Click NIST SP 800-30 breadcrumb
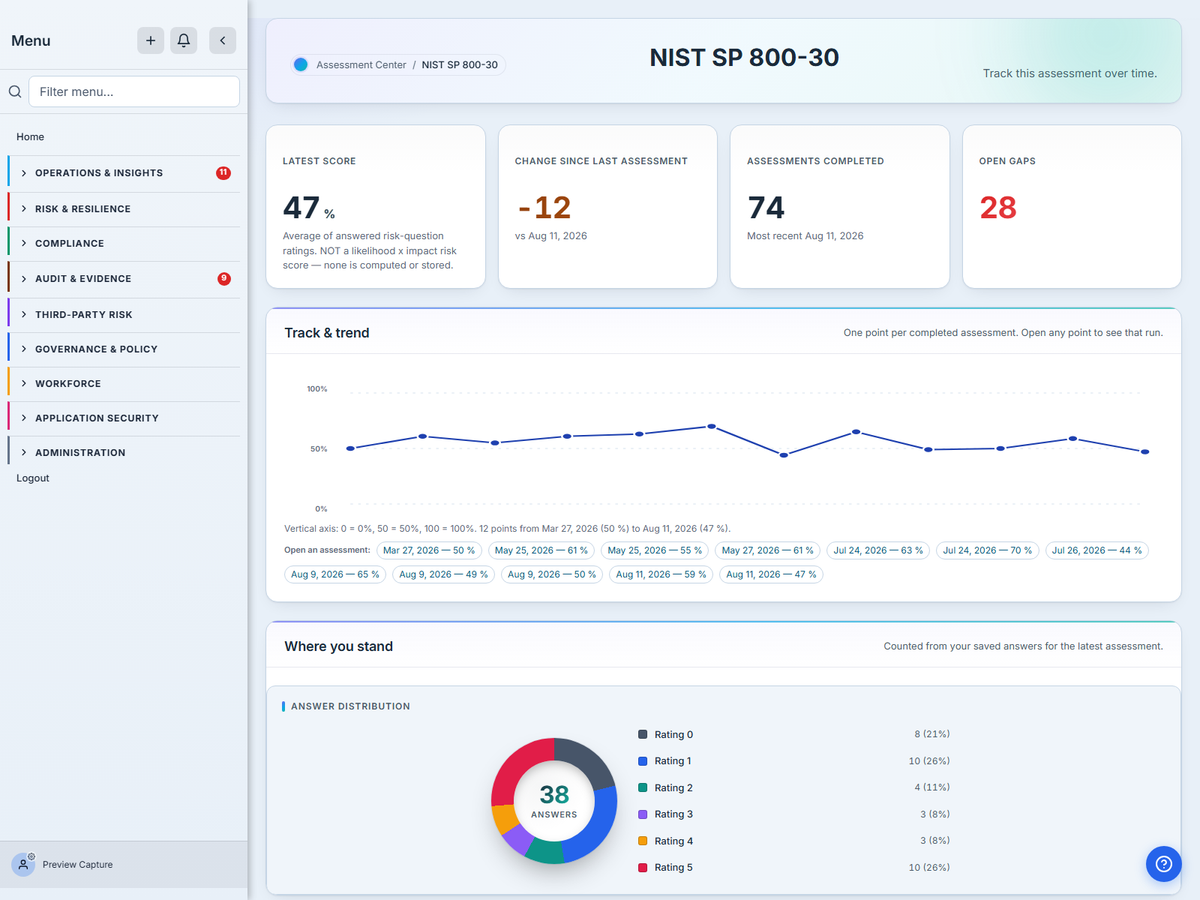The image size is (1200, 900). click(460, 65)
